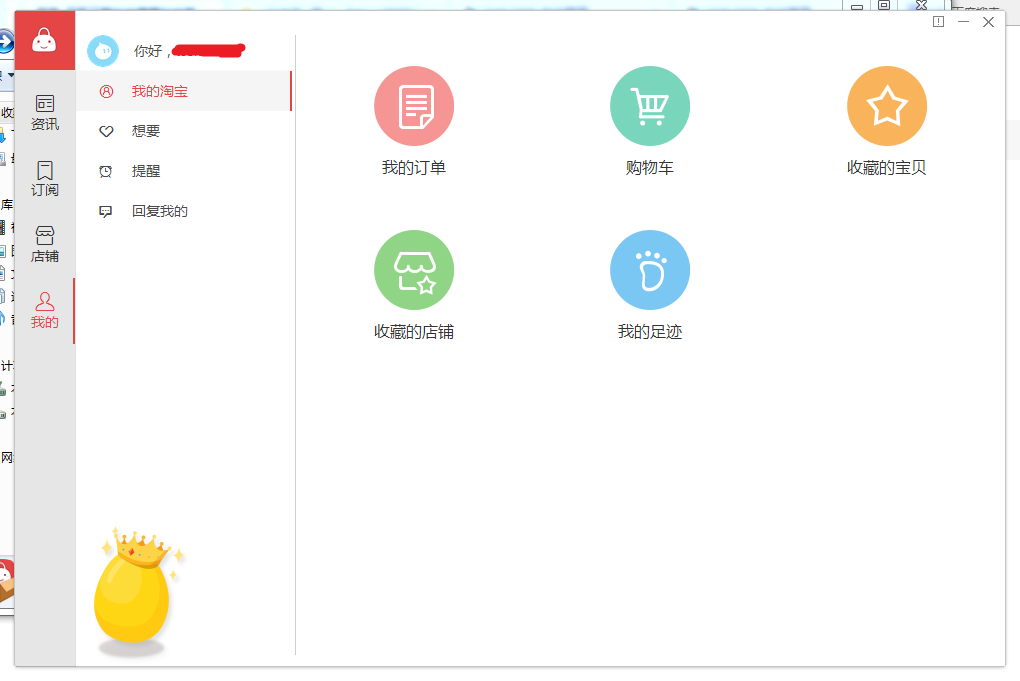Click the red Taobao bag logo

click(x=45, y=40)
